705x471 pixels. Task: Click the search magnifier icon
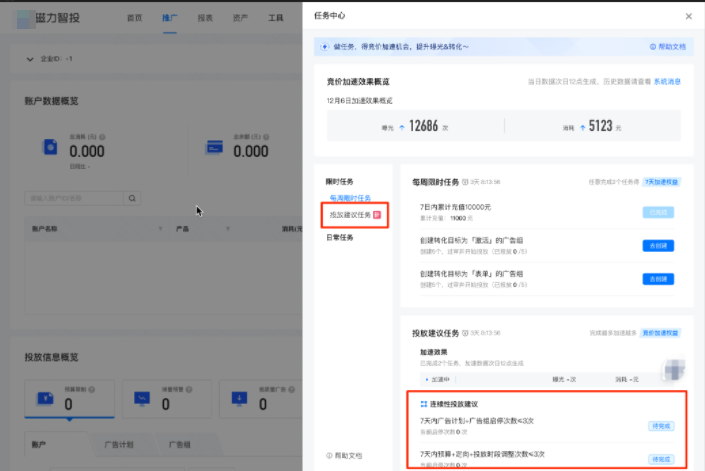coord(132,198)
